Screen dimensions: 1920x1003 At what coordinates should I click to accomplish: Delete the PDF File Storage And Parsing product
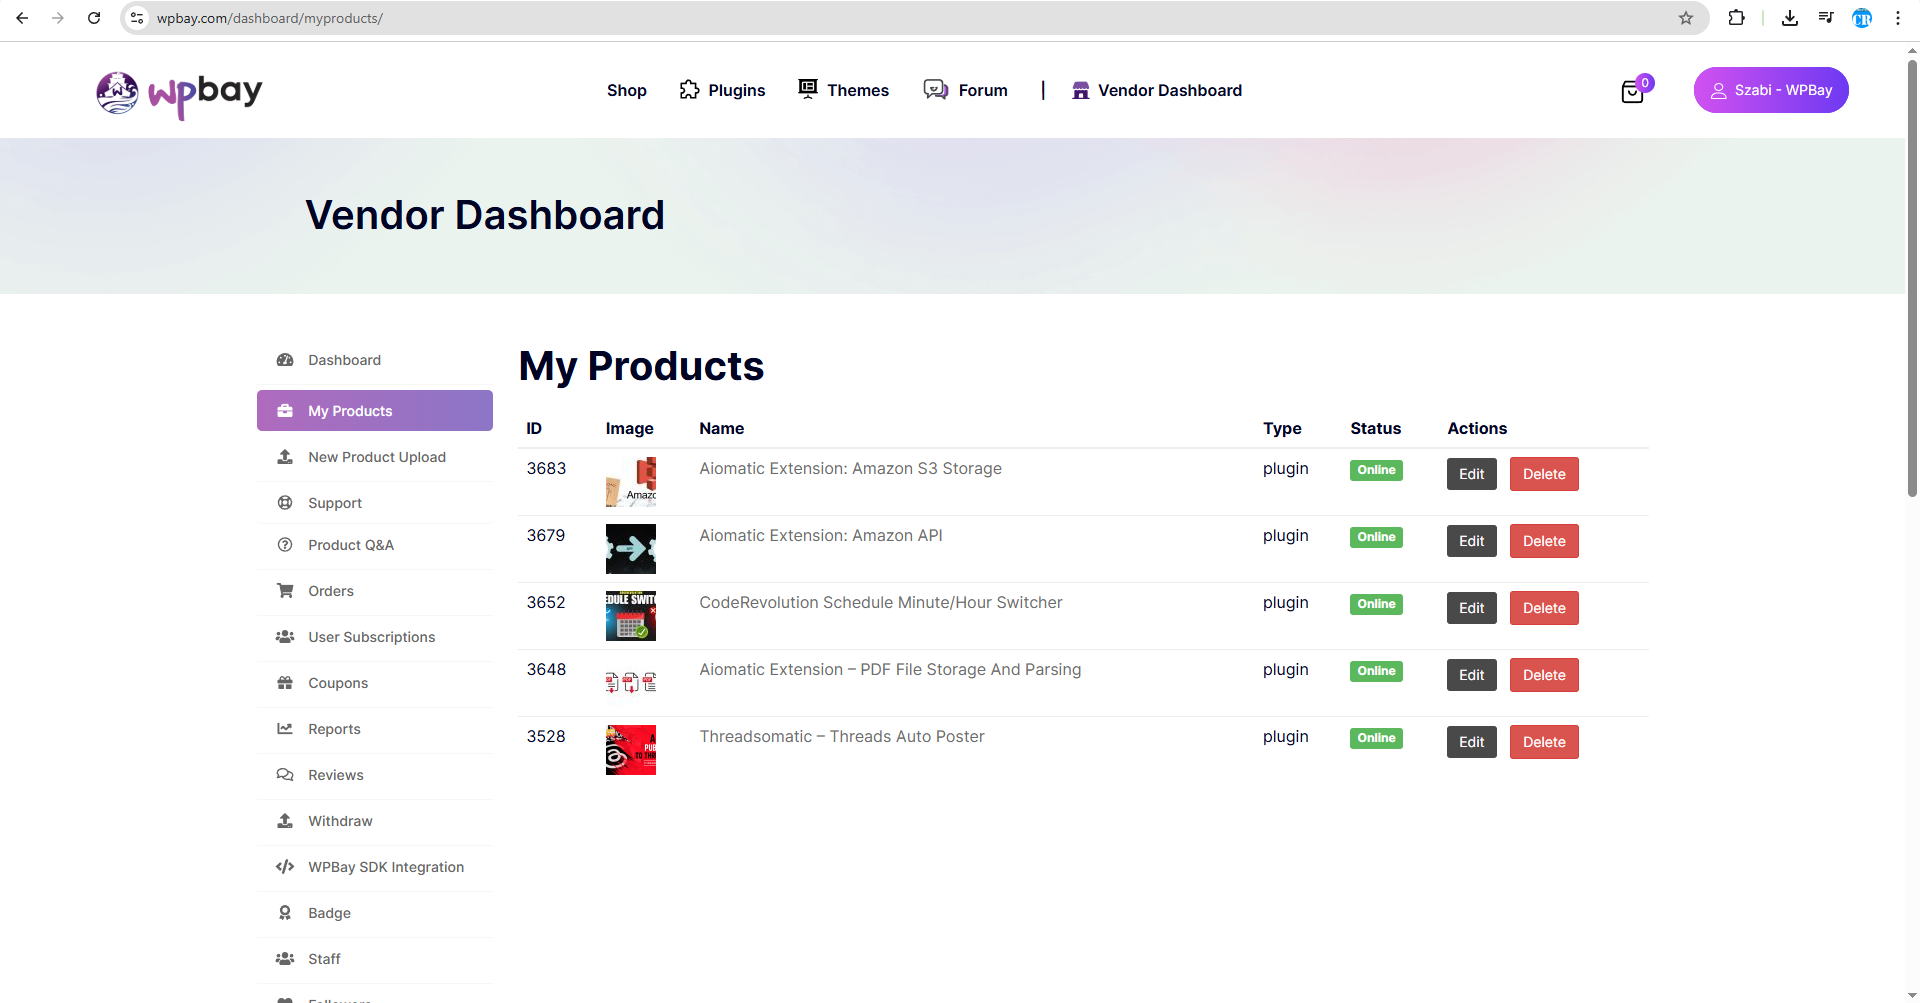tap(1544, 675)
